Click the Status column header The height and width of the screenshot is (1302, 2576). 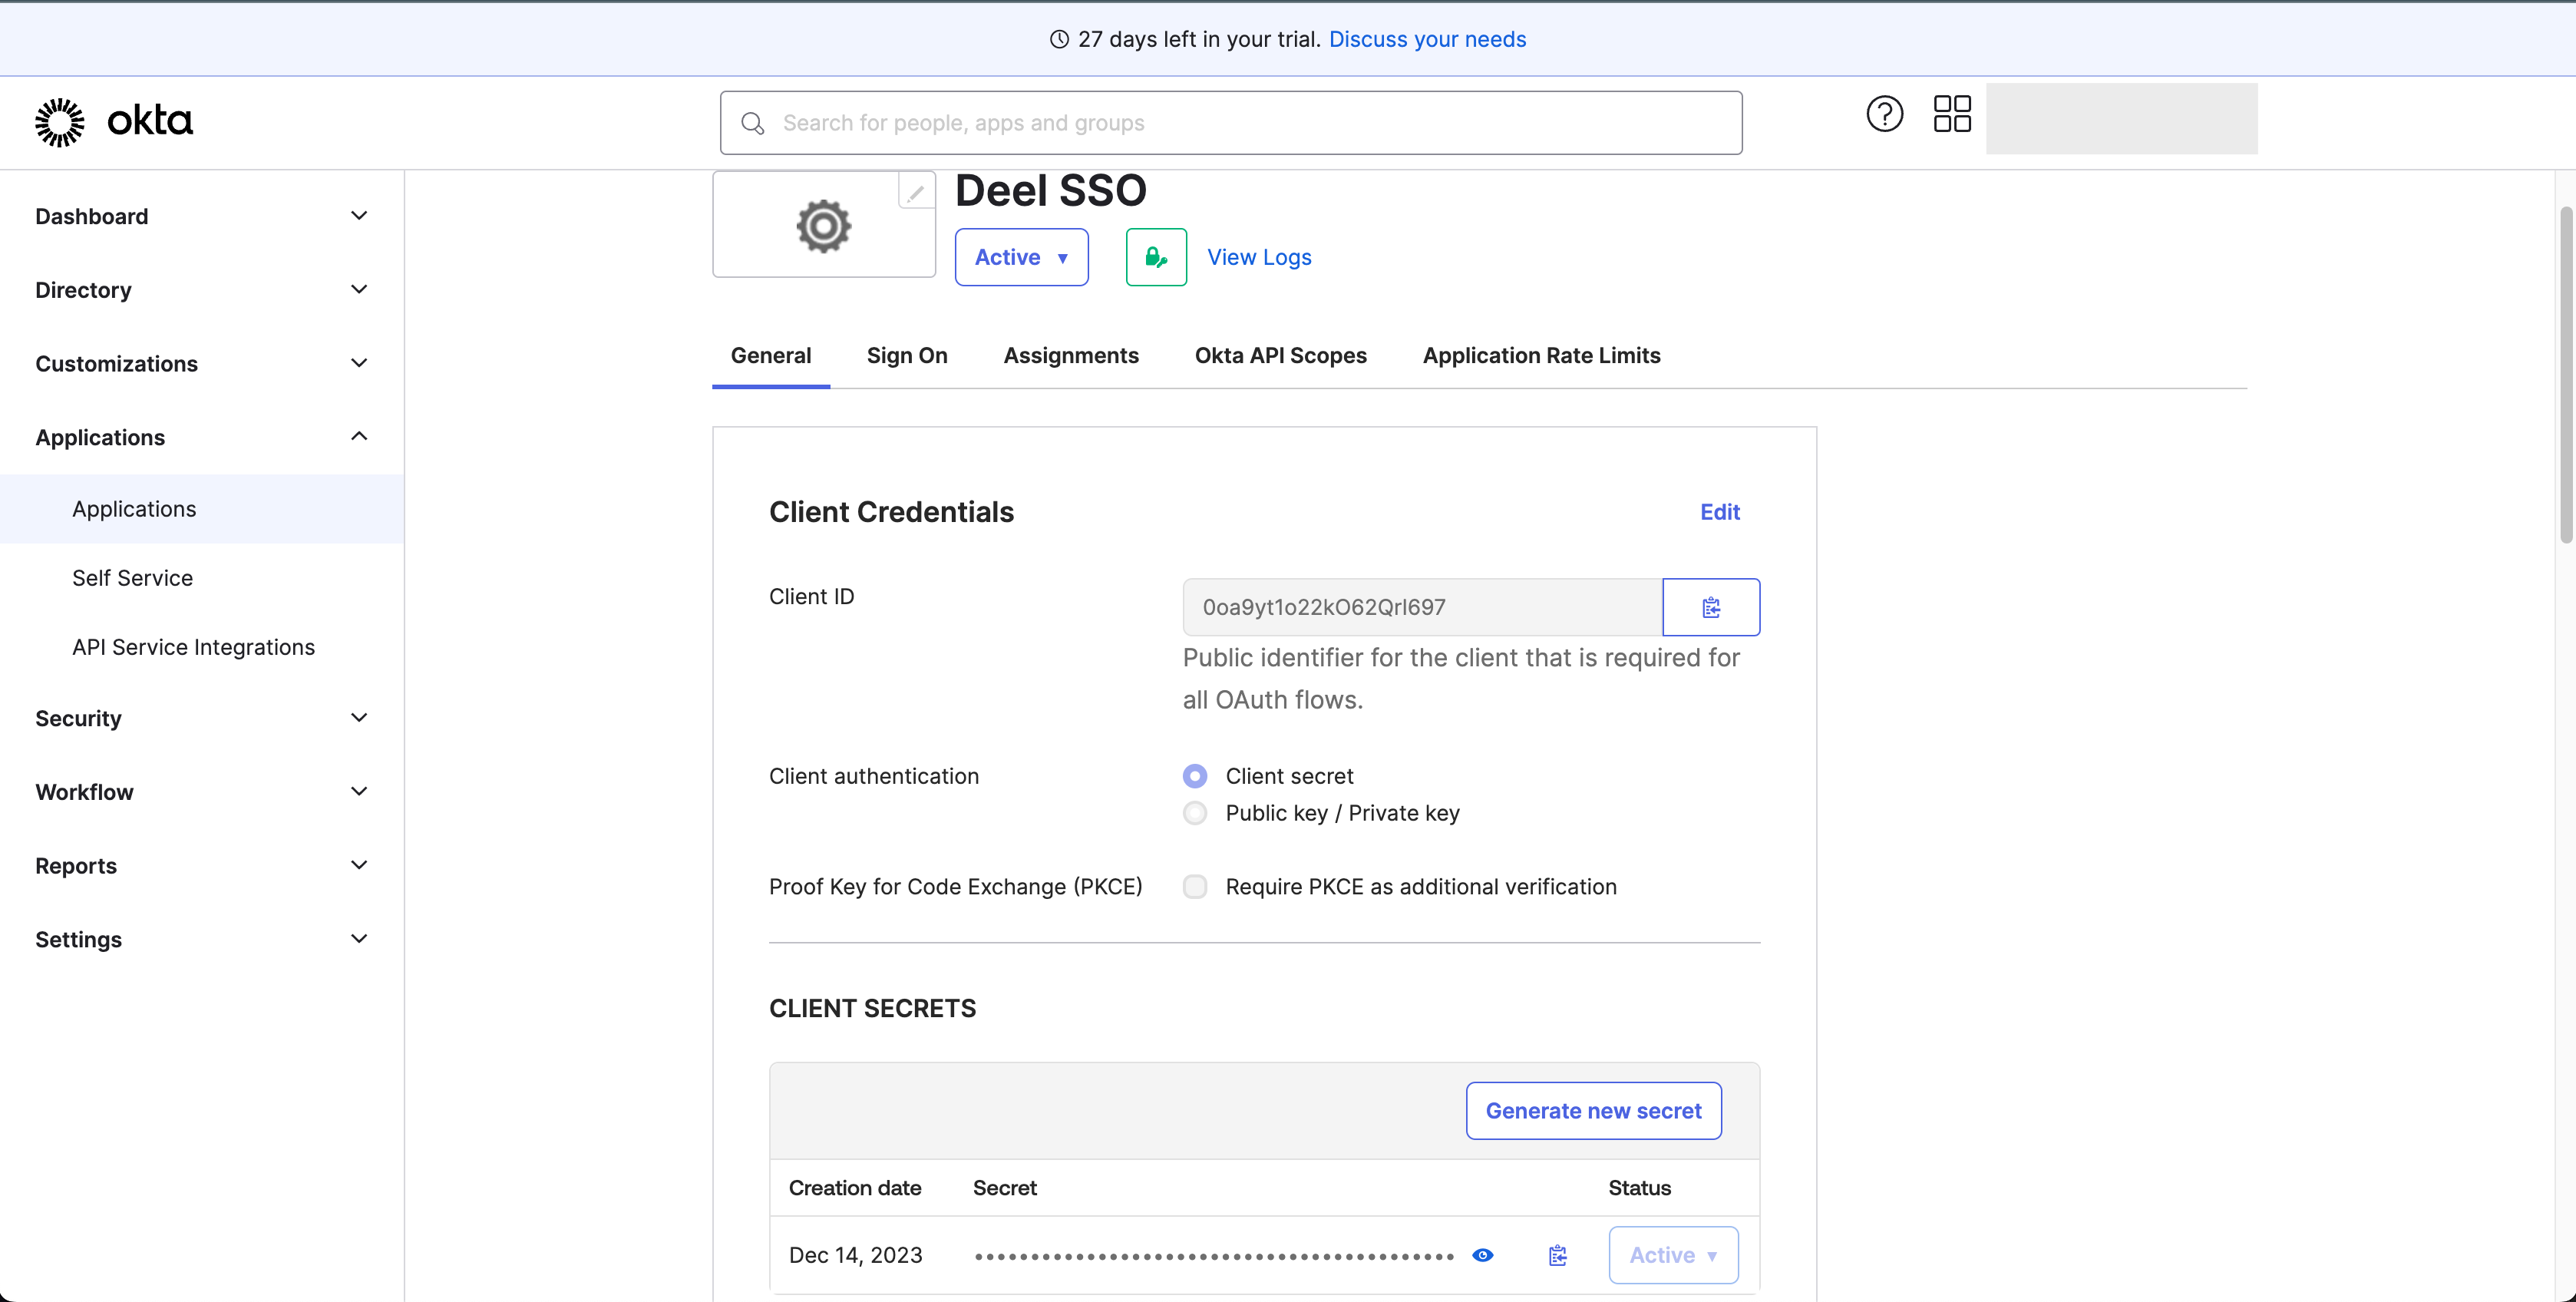click(x=1639, y=1188)
